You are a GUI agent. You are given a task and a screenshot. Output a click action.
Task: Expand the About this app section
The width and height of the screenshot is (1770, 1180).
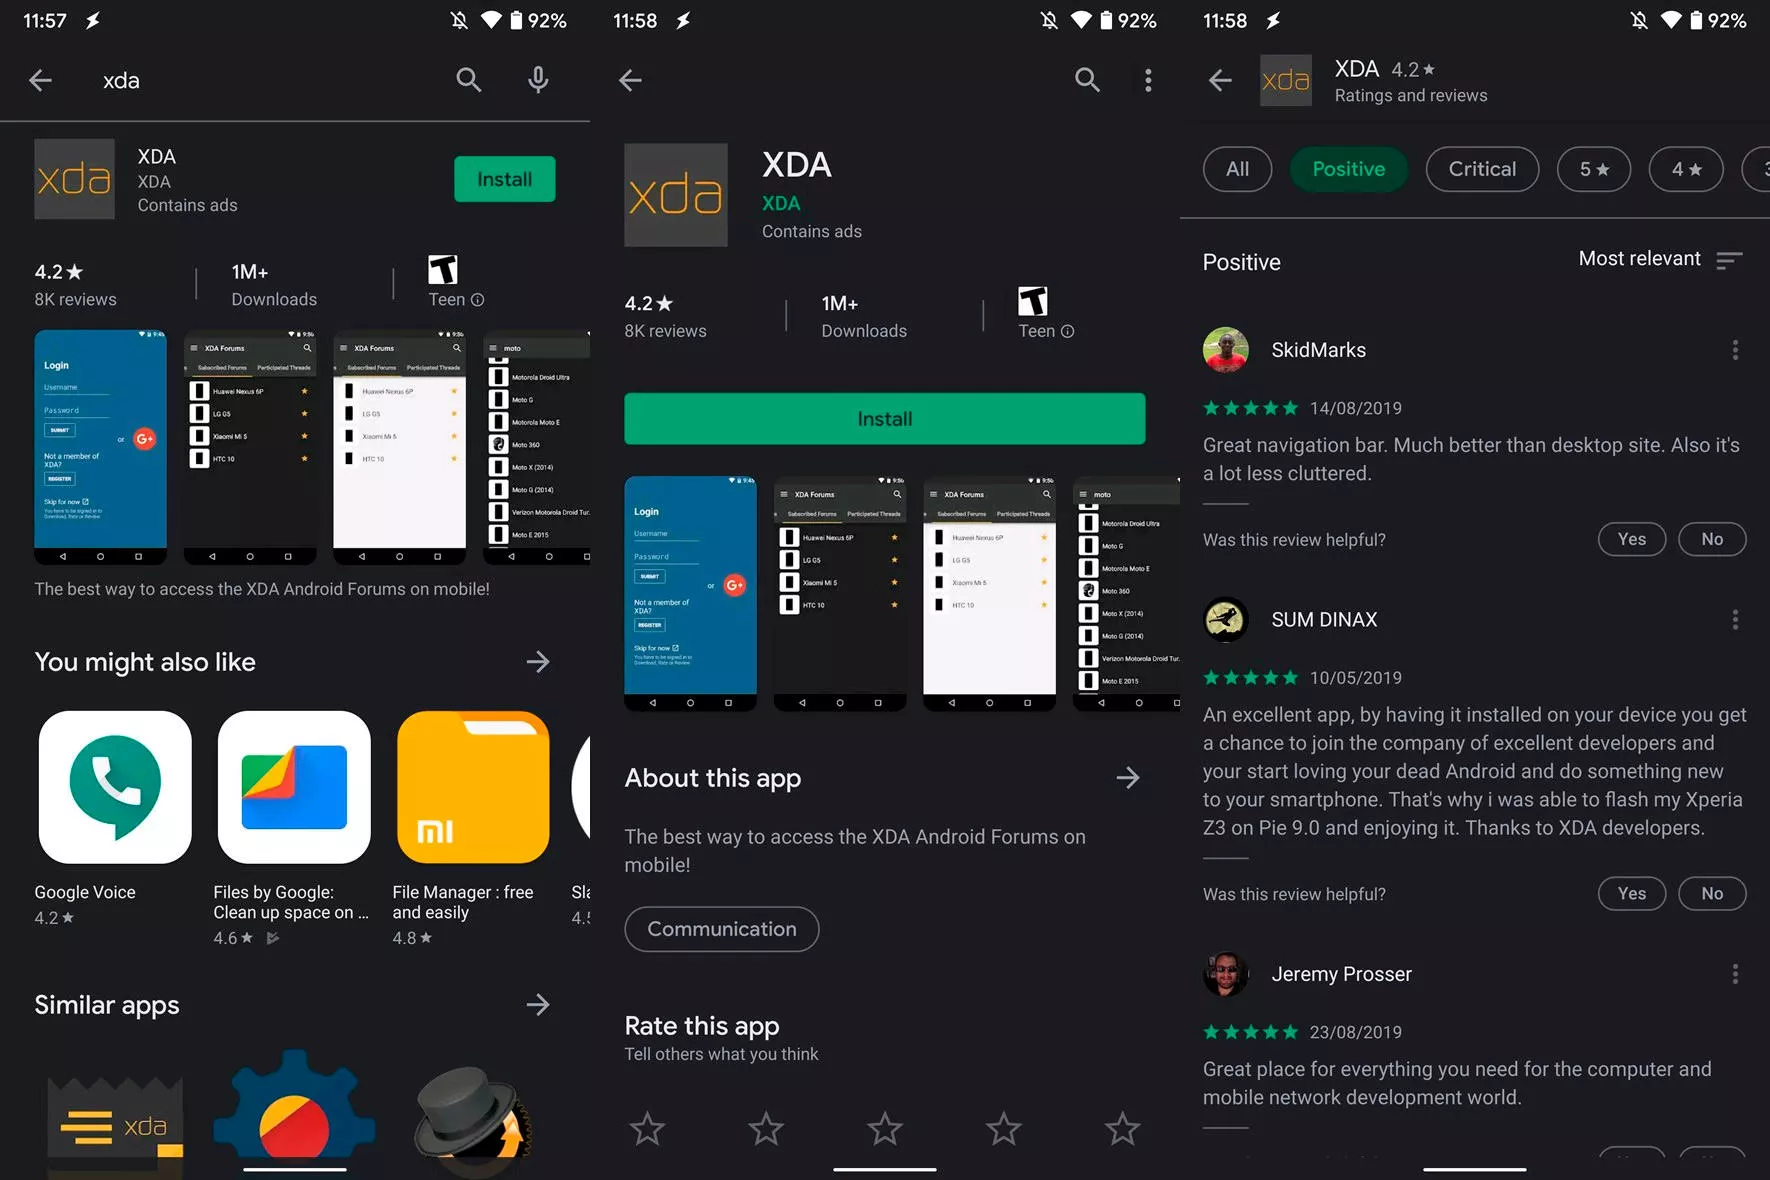pos(1128,778)
